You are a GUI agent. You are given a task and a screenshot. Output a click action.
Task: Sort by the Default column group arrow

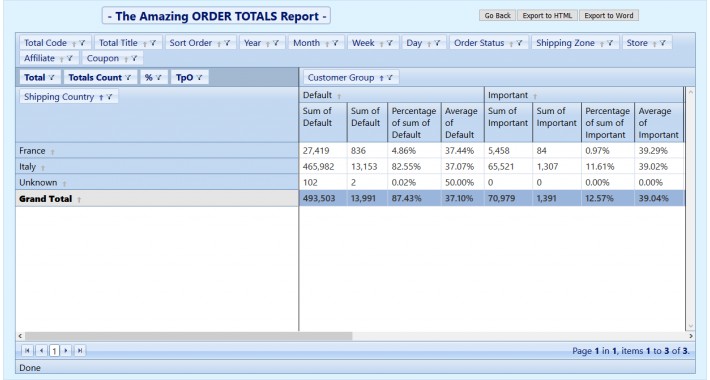click(x=339, y=96)
